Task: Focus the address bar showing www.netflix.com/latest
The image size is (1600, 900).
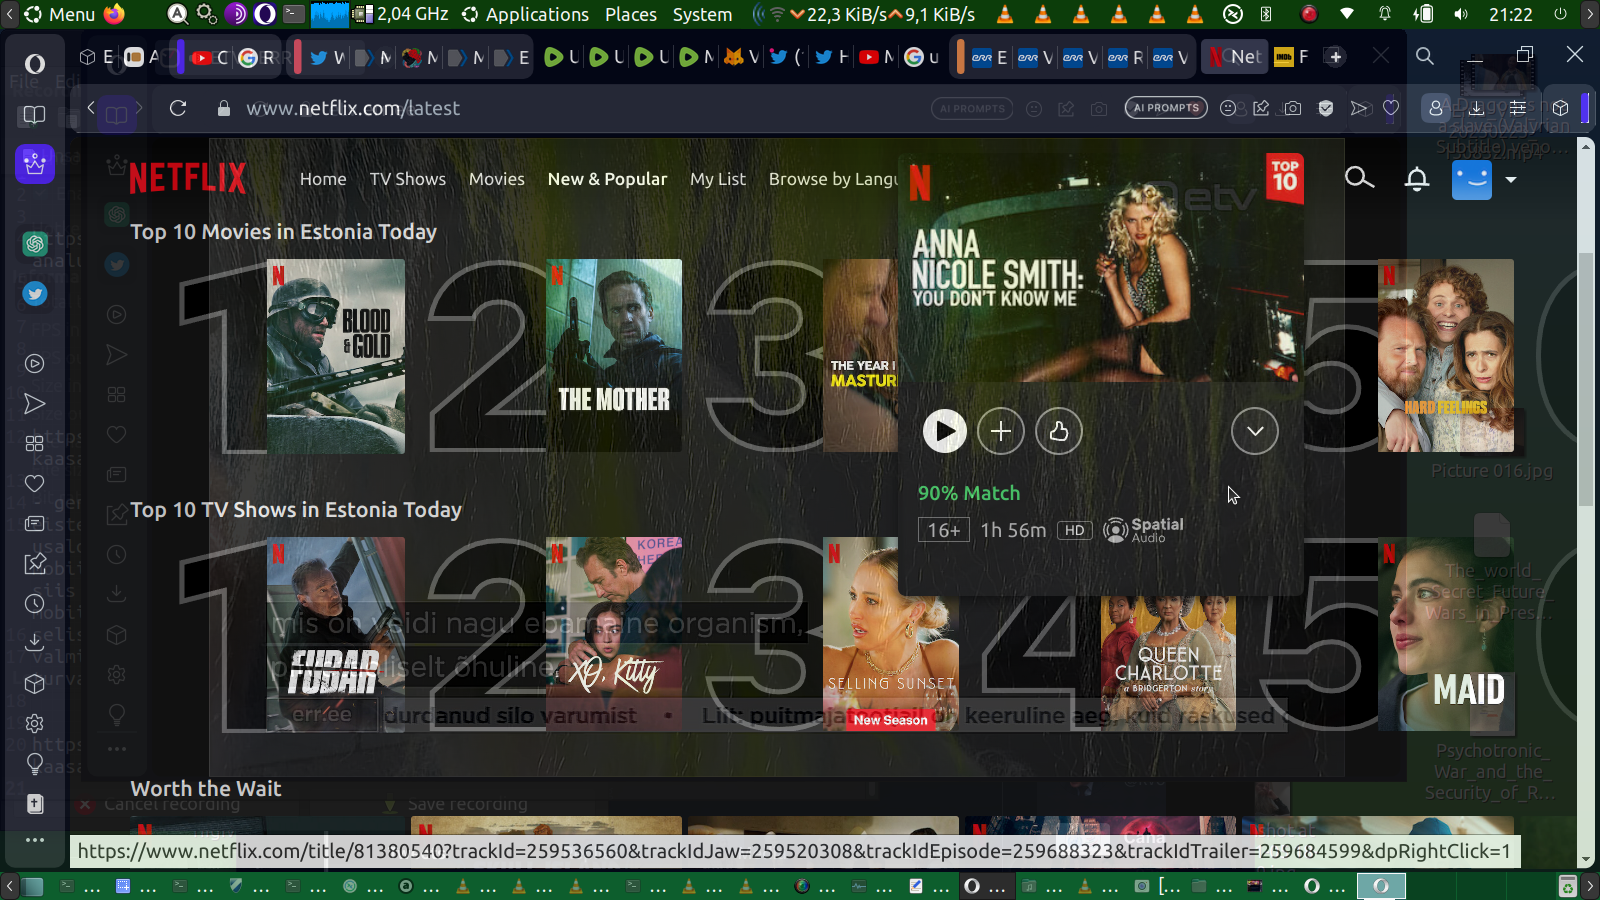Action: [353, 108]
